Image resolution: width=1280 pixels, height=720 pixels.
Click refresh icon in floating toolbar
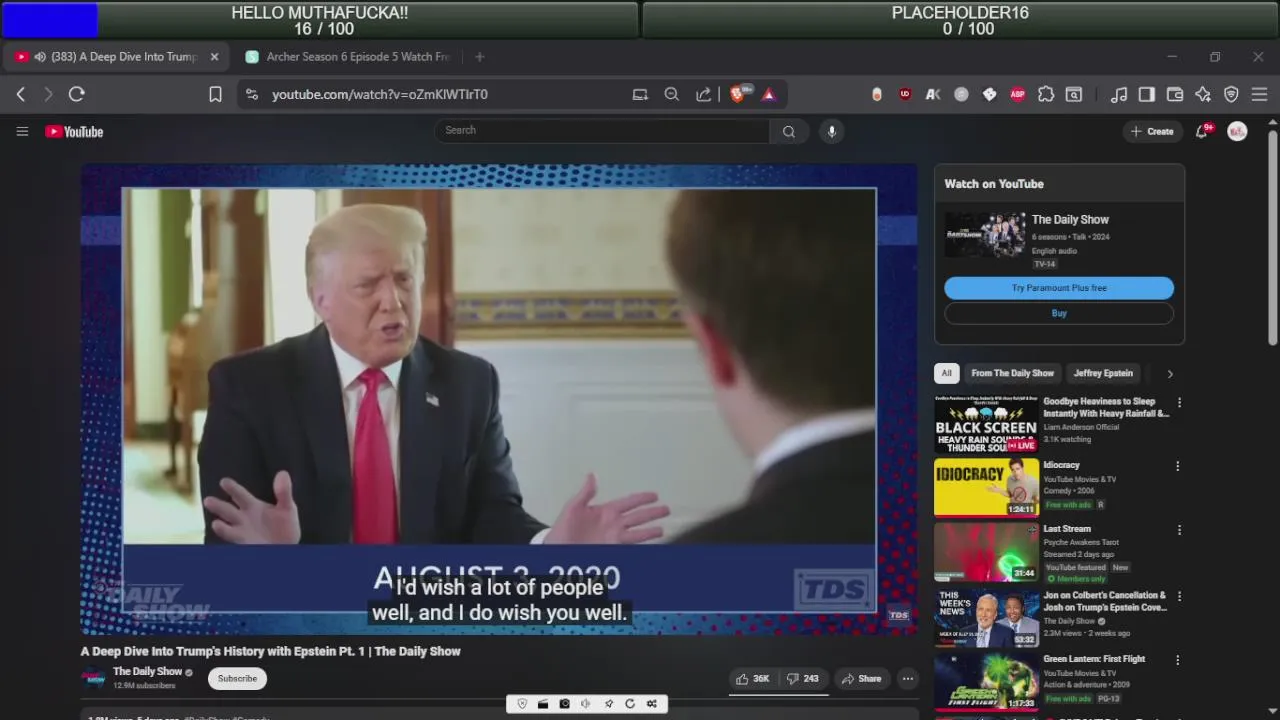click(x=630, y=704)
